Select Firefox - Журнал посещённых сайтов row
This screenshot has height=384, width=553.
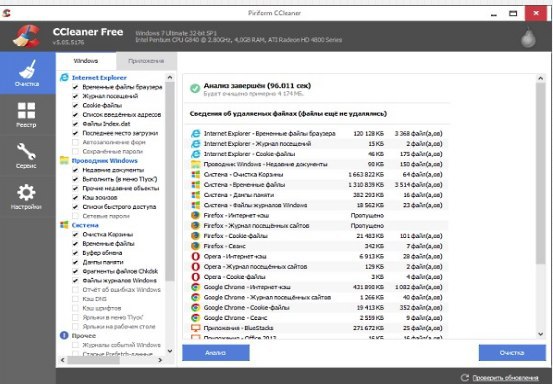(x=316, y=226)
